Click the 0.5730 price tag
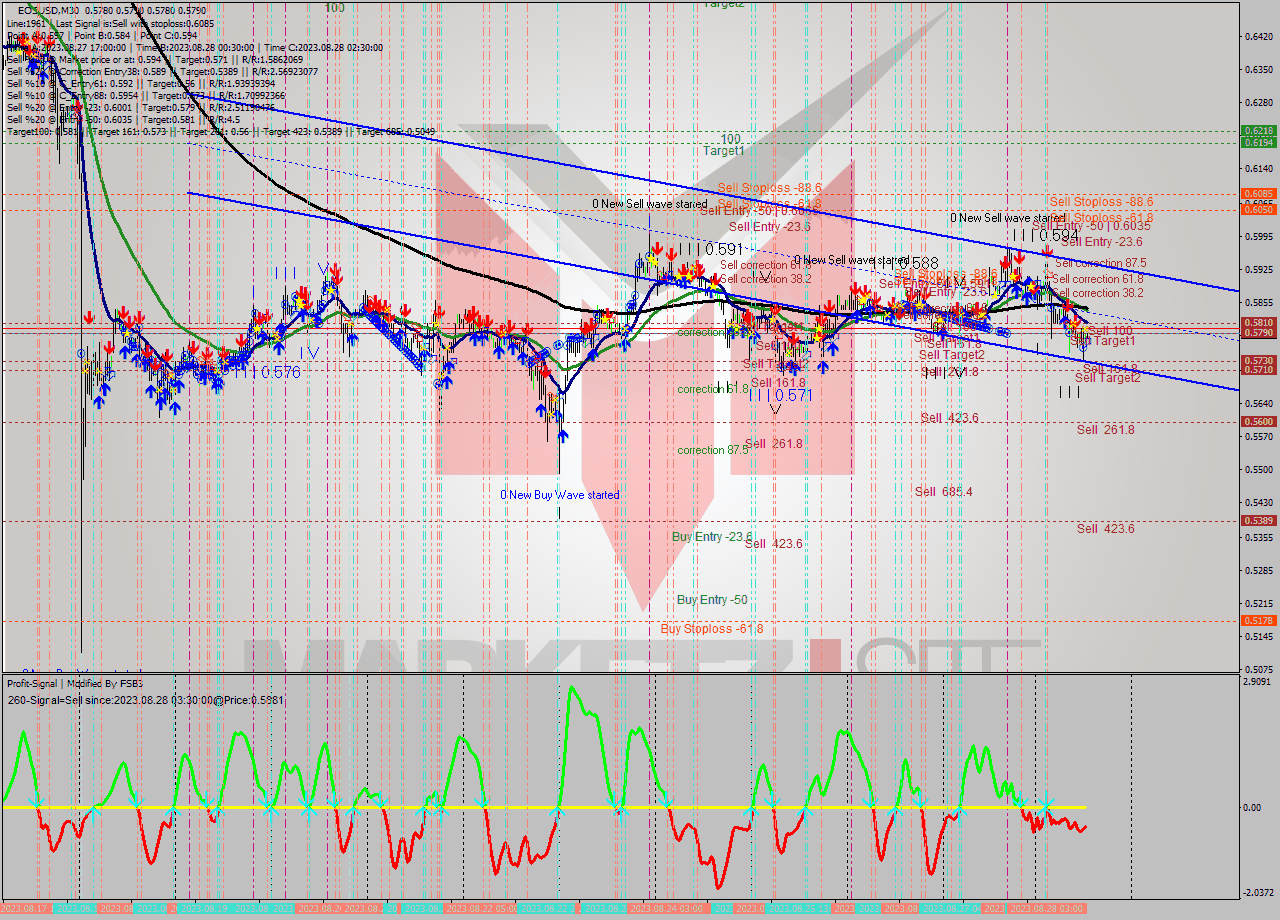The height and width of the screenshot is (920, 1280). 1258,360
